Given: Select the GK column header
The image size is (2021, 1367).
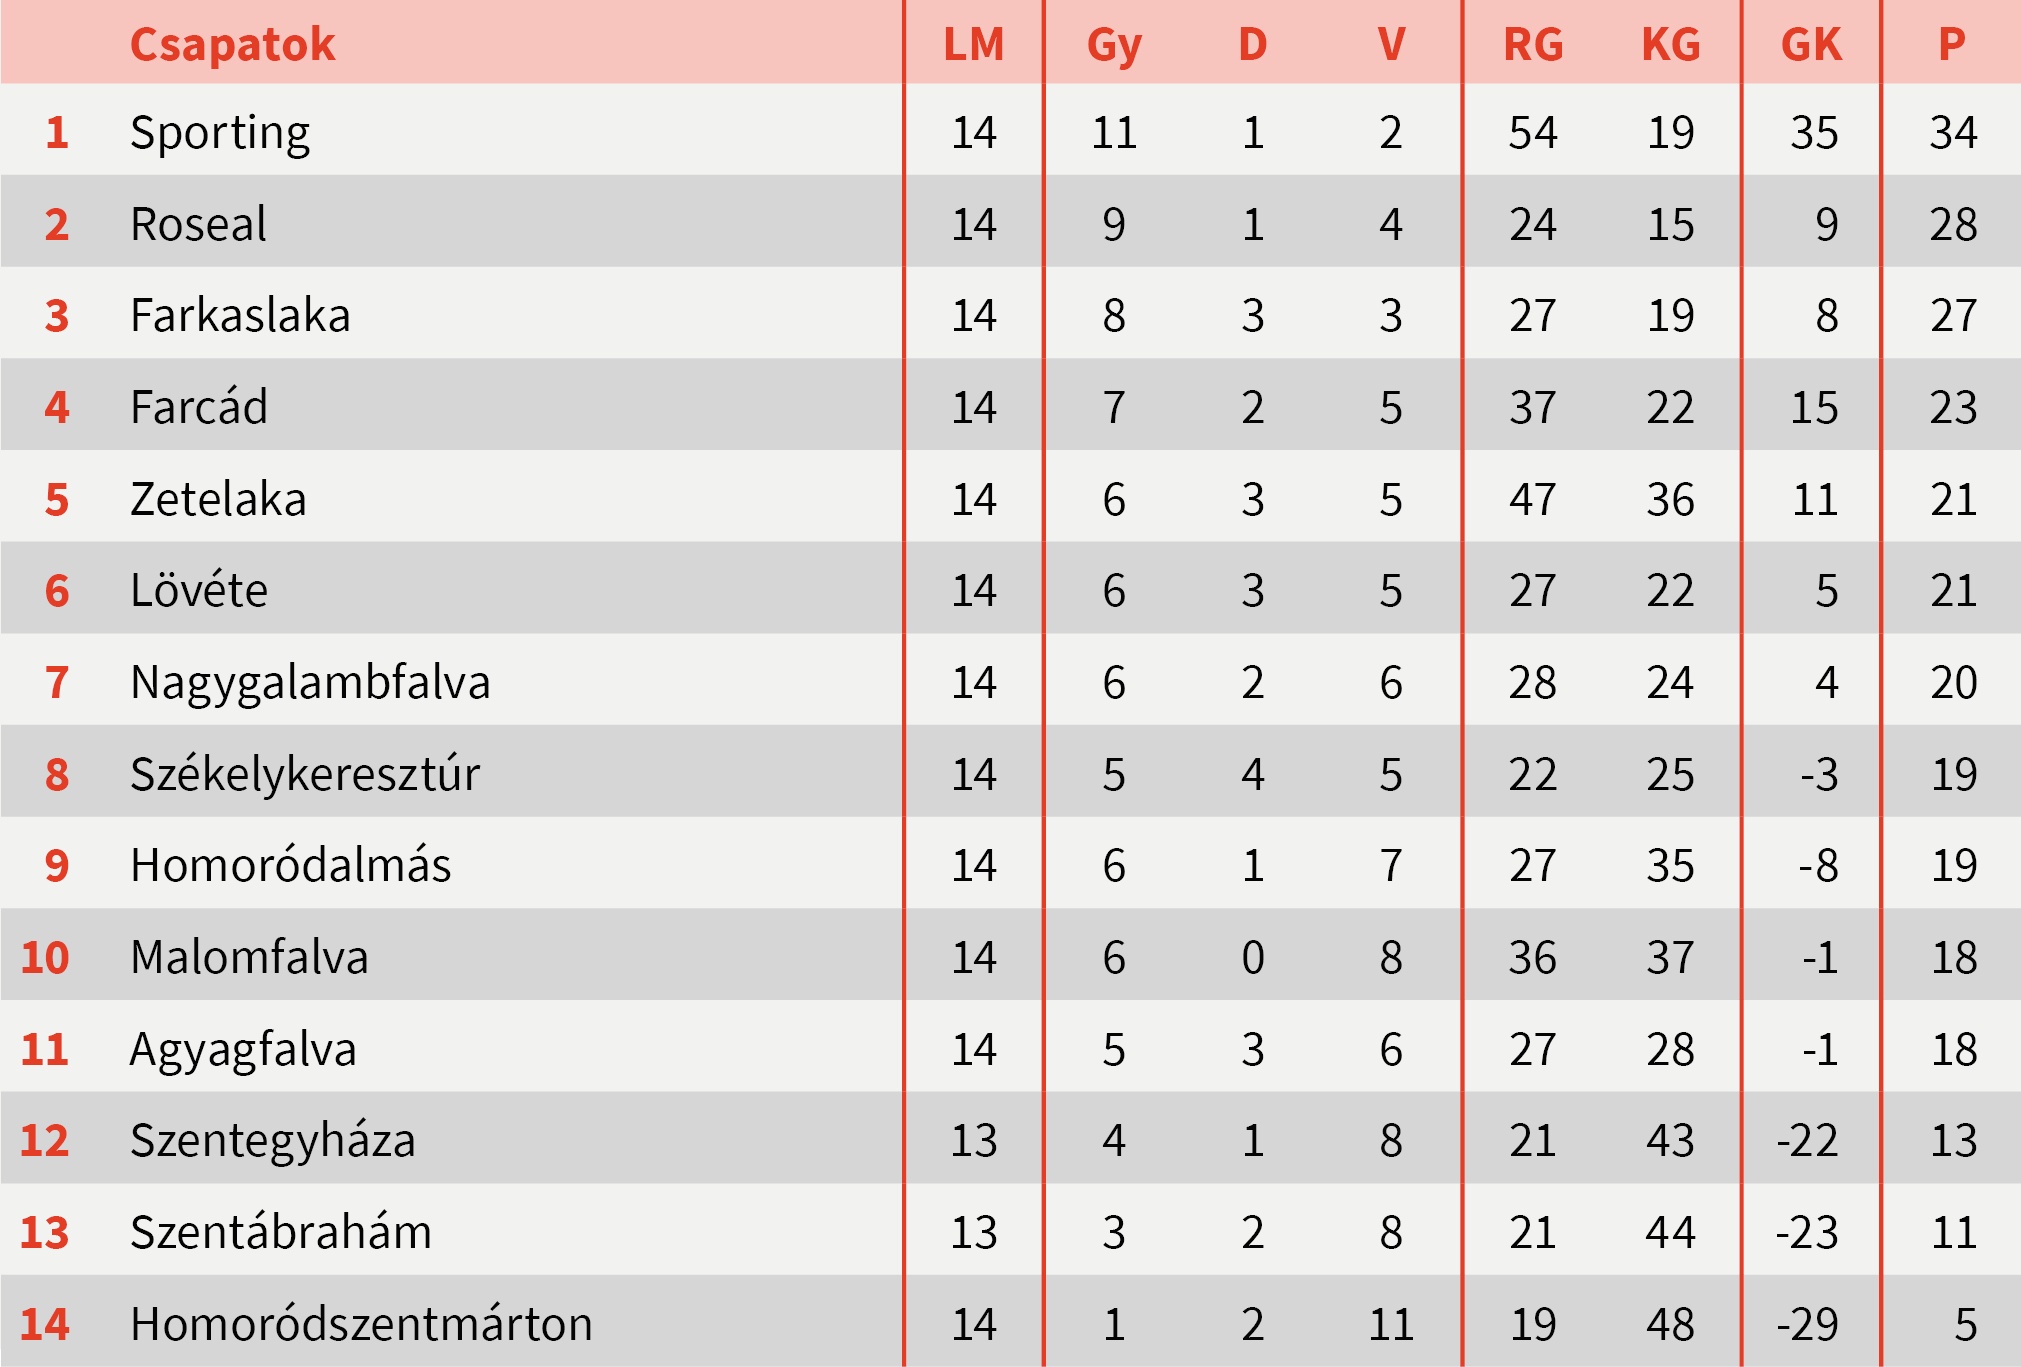Looking at the screenshot, I should pos(1811,45).
